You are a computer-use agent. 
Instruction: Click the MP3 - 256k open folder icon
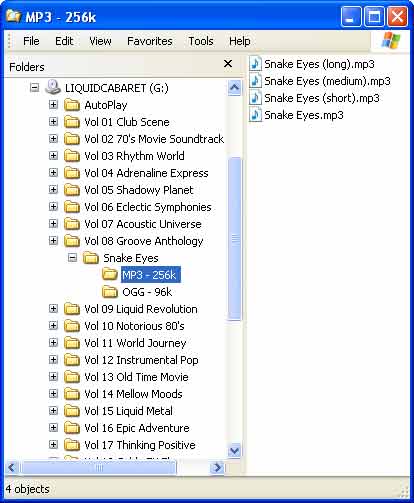pos(110,275)
